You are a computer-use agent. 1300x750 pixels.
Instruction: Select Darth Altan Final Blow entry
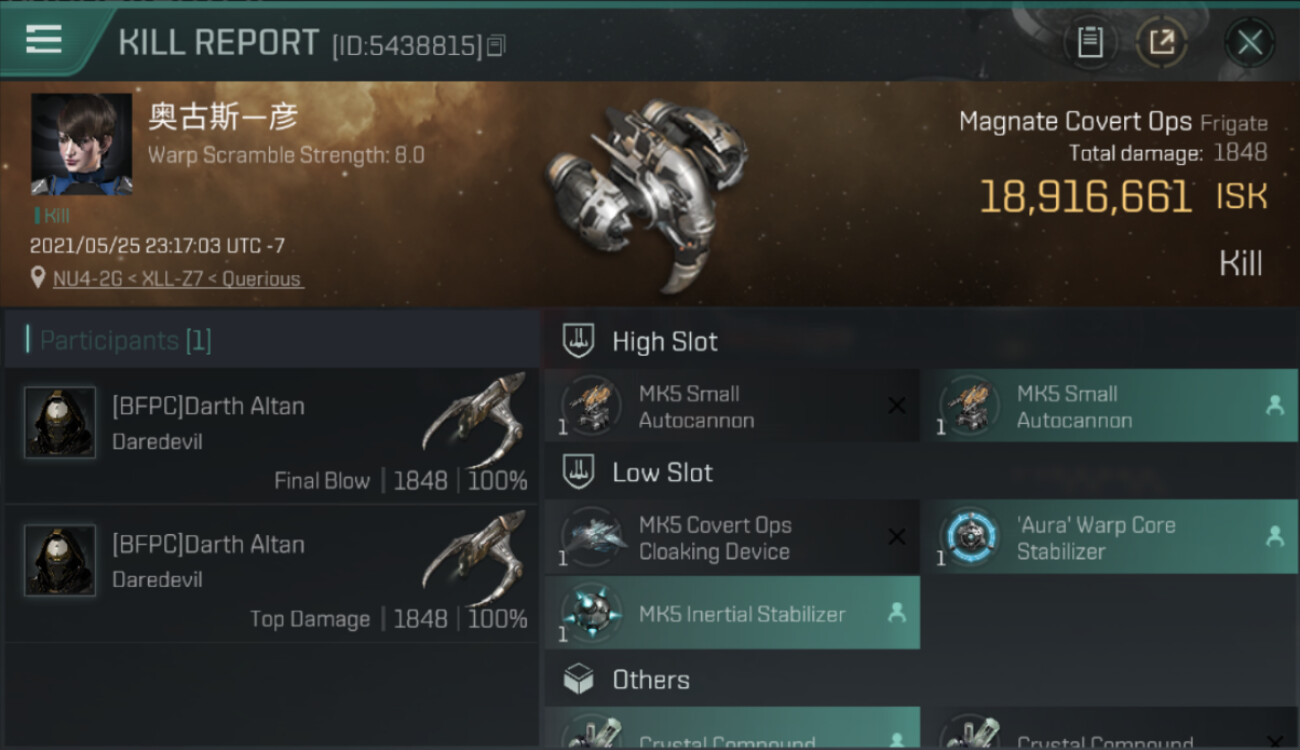coord(272,436)
